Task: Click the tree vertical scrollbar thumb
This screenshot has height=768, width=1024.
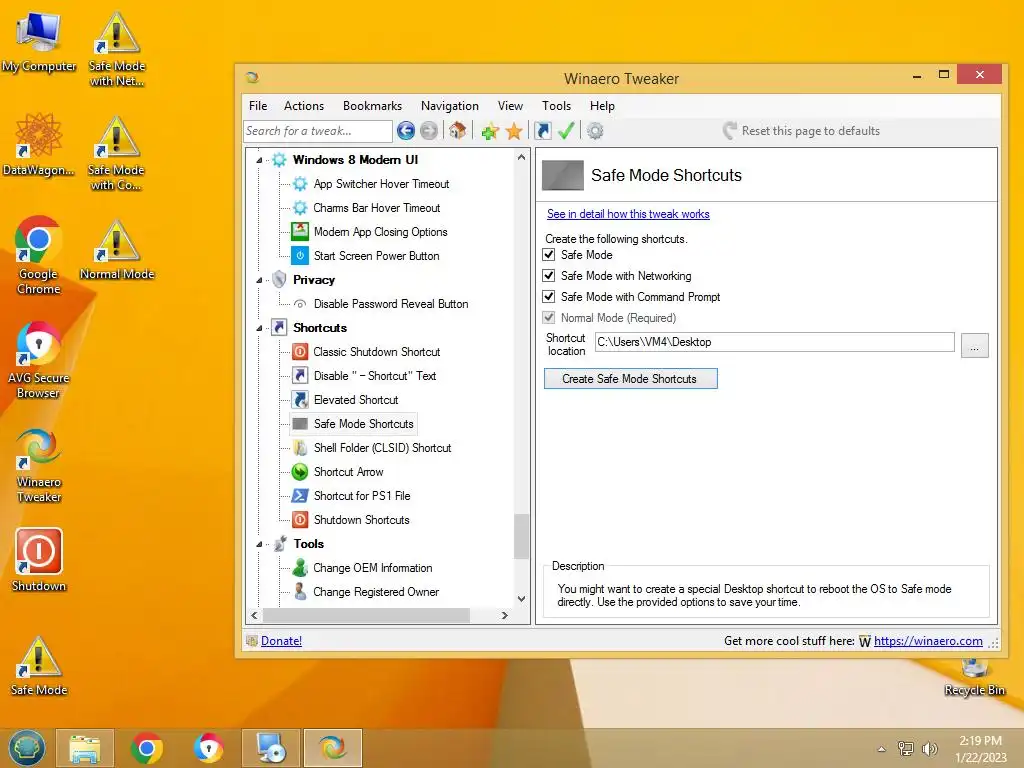Action: (x=520, y=537)
